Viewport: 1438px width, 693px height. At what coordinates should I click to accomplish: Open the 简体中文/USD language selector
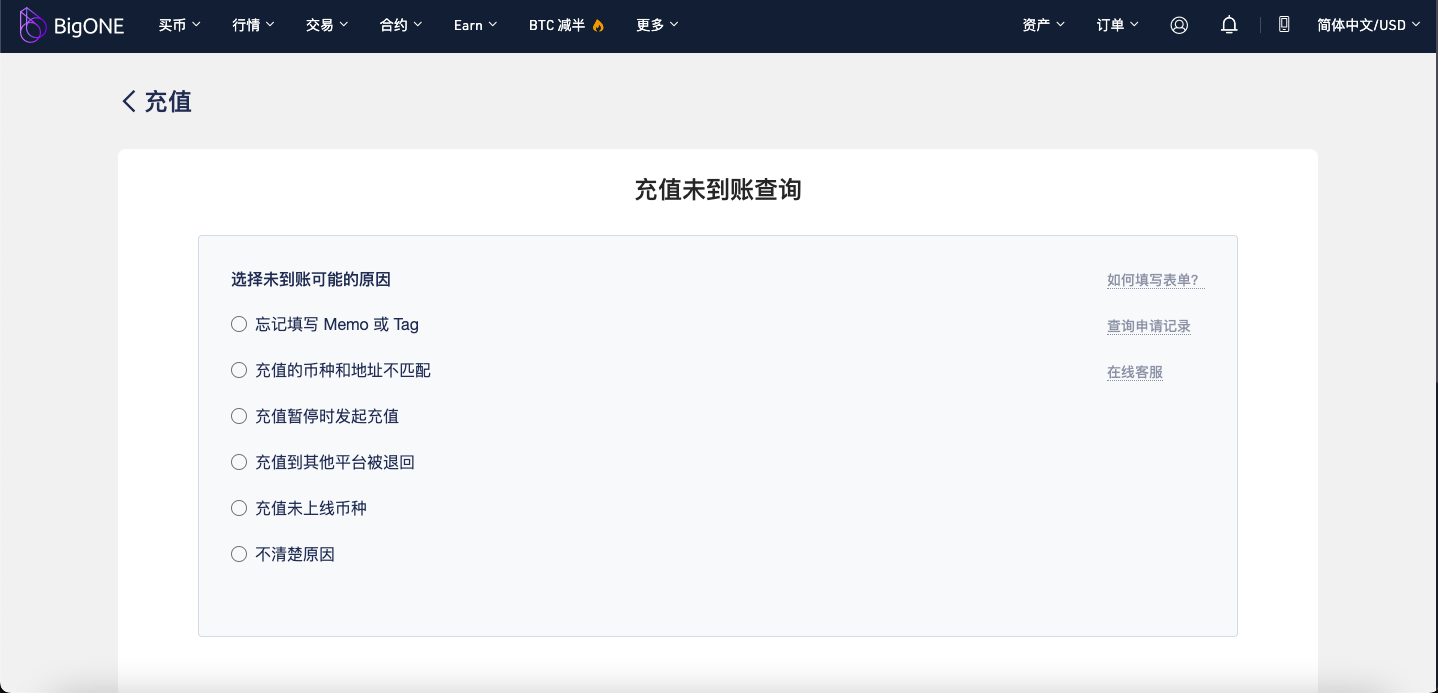[x=1369, y=25]
